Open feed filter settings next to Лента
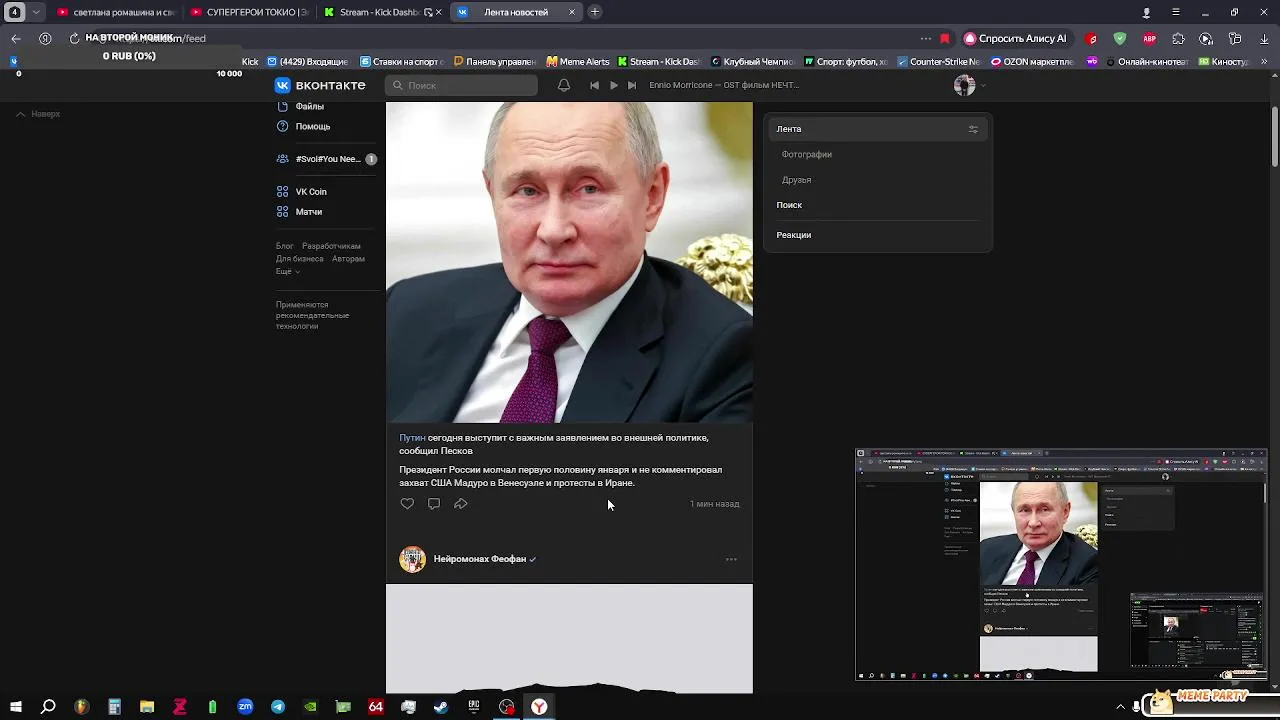The height and width of the screenshot is (720, 1280). [x=973, y=129]
